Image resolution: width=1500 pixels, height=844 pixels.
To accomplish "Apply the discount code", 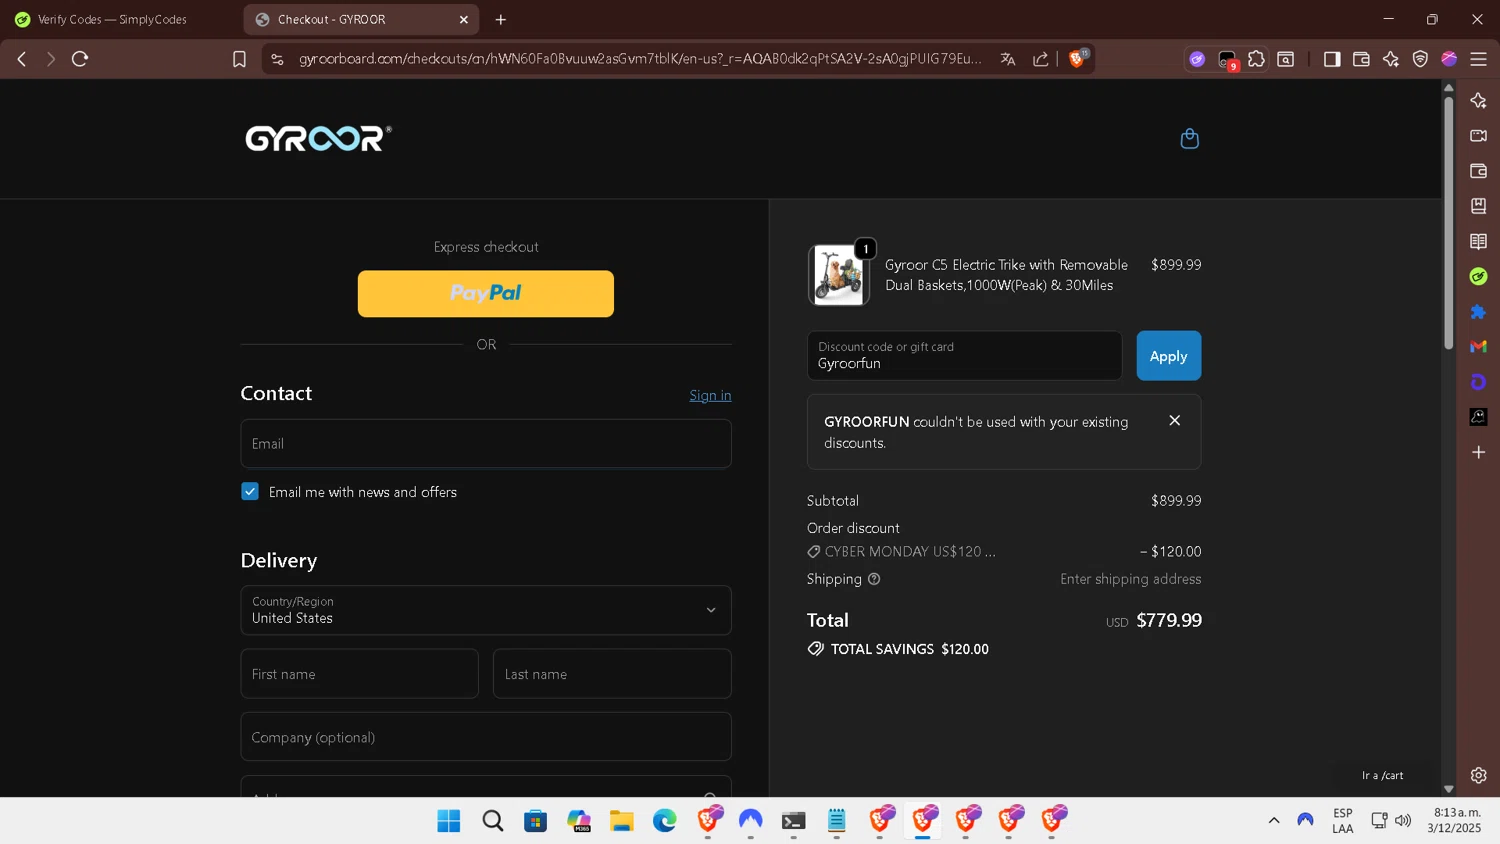I will 1168,356.
